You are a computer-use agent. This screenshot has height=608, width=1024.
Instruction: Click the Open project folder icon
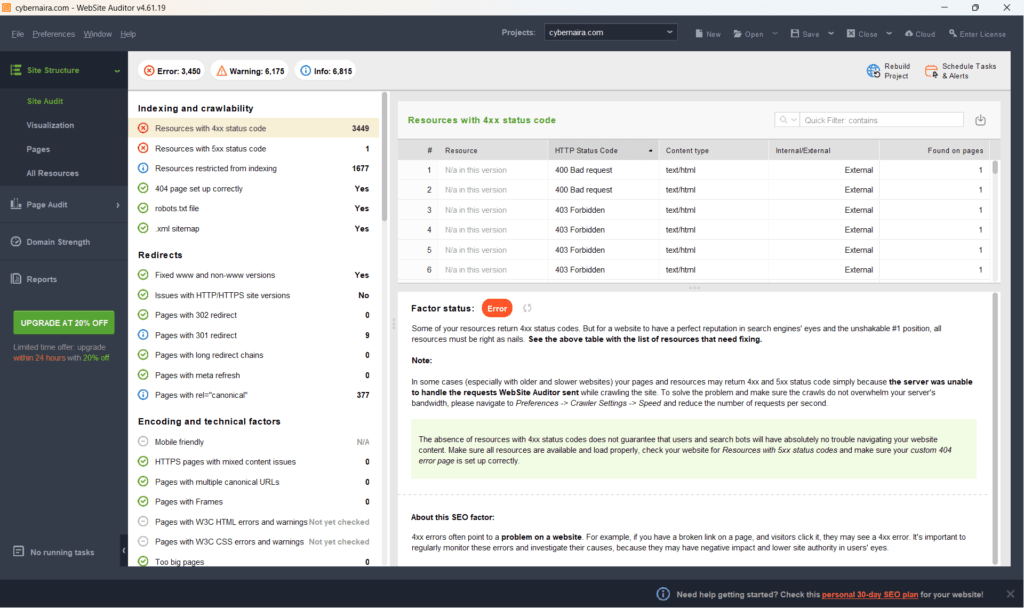point(737,34)
